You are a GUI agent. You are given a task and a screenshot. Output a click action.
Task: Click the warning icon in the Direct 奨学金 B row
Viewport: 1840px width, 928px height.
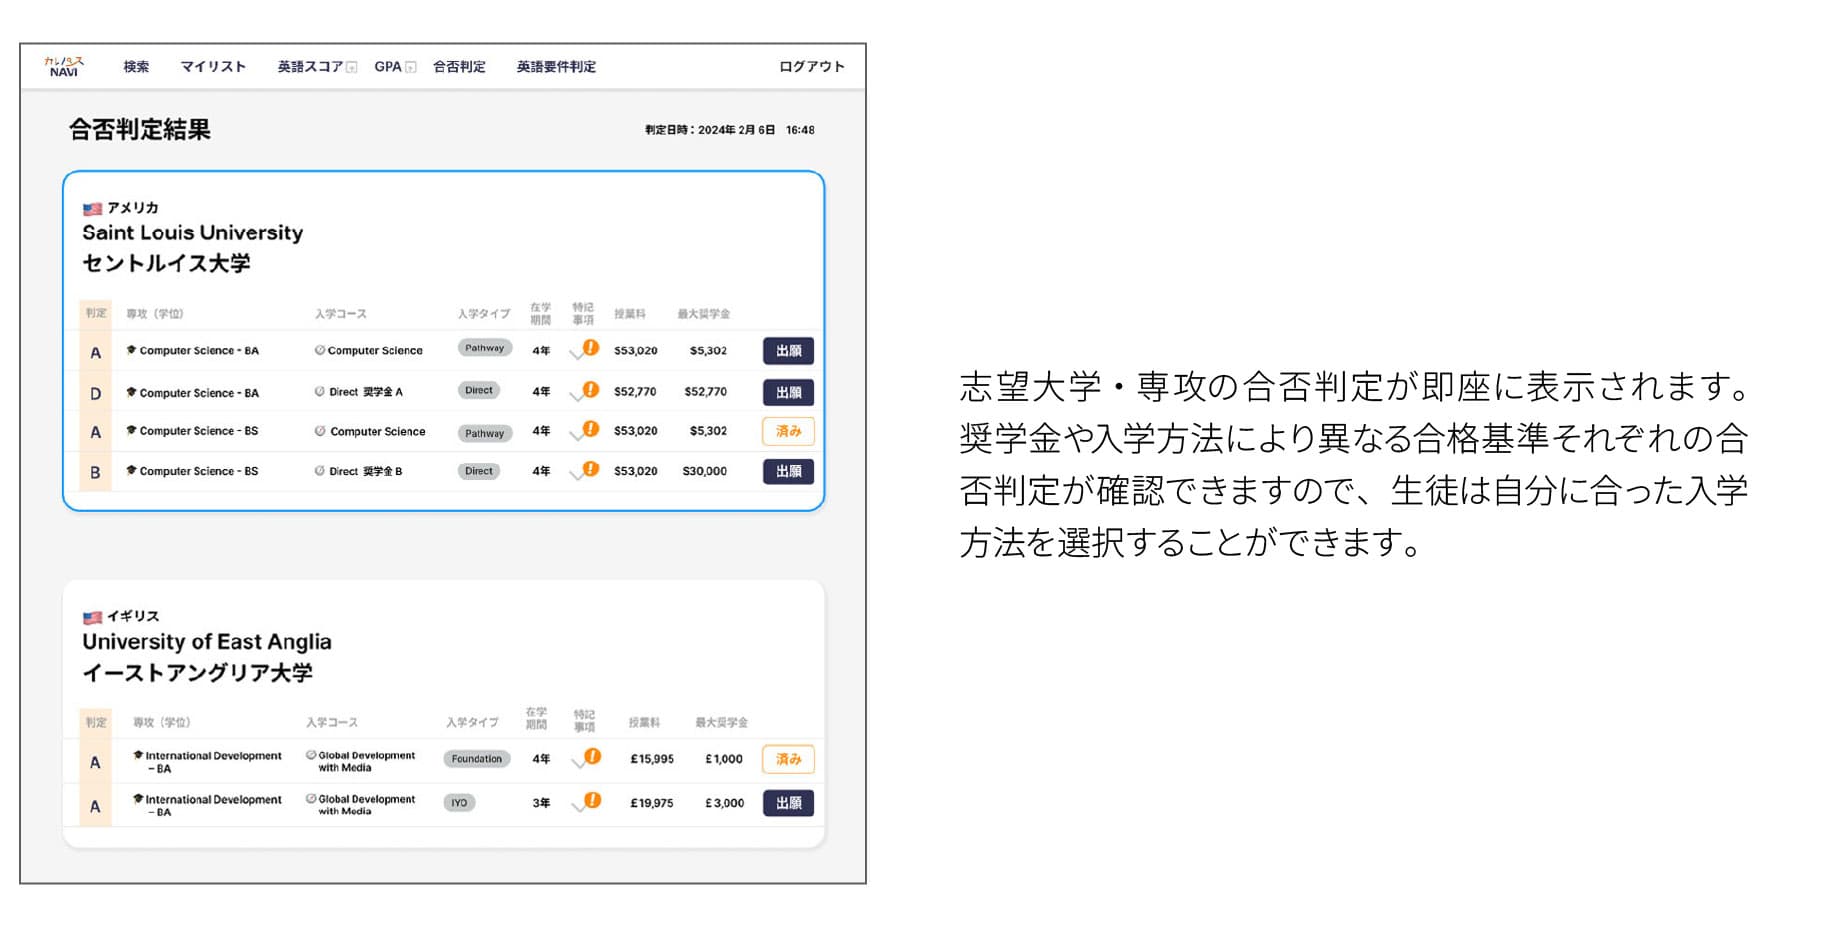591,468
